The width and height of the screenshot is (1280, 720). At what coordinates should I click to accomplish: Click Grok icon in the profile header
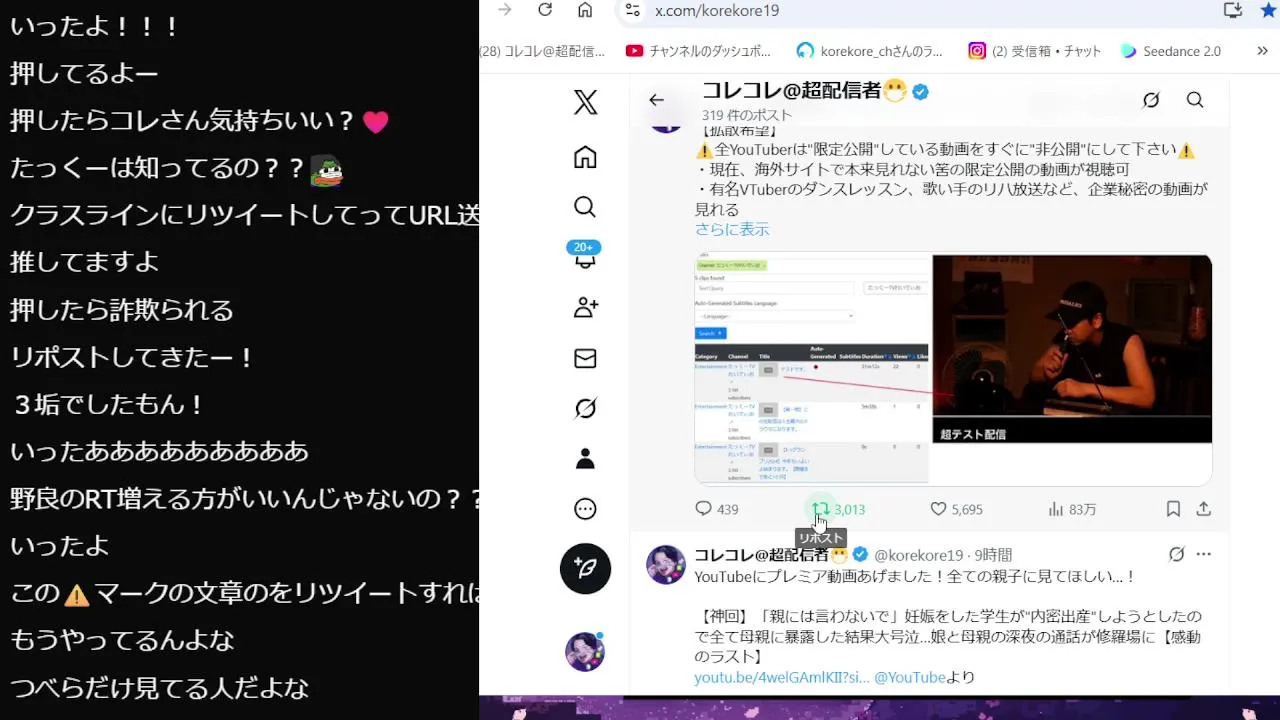pos(1151,100)
